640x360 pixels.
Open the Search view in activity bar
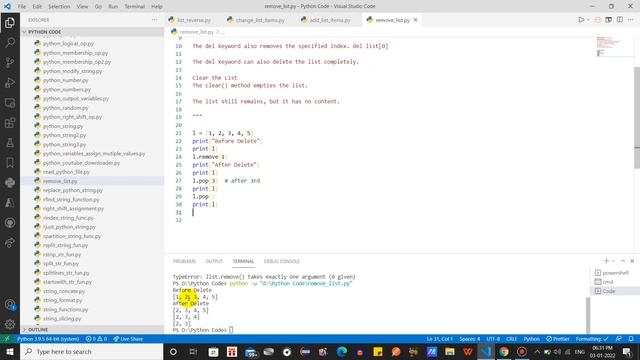(x=10, y=42)
